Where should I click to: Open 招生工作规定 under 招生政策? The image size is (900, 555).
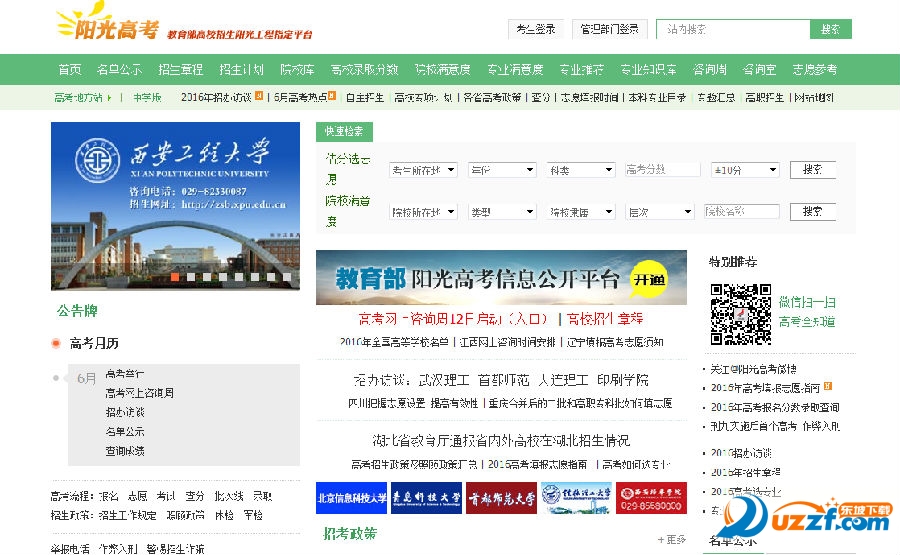127,515
